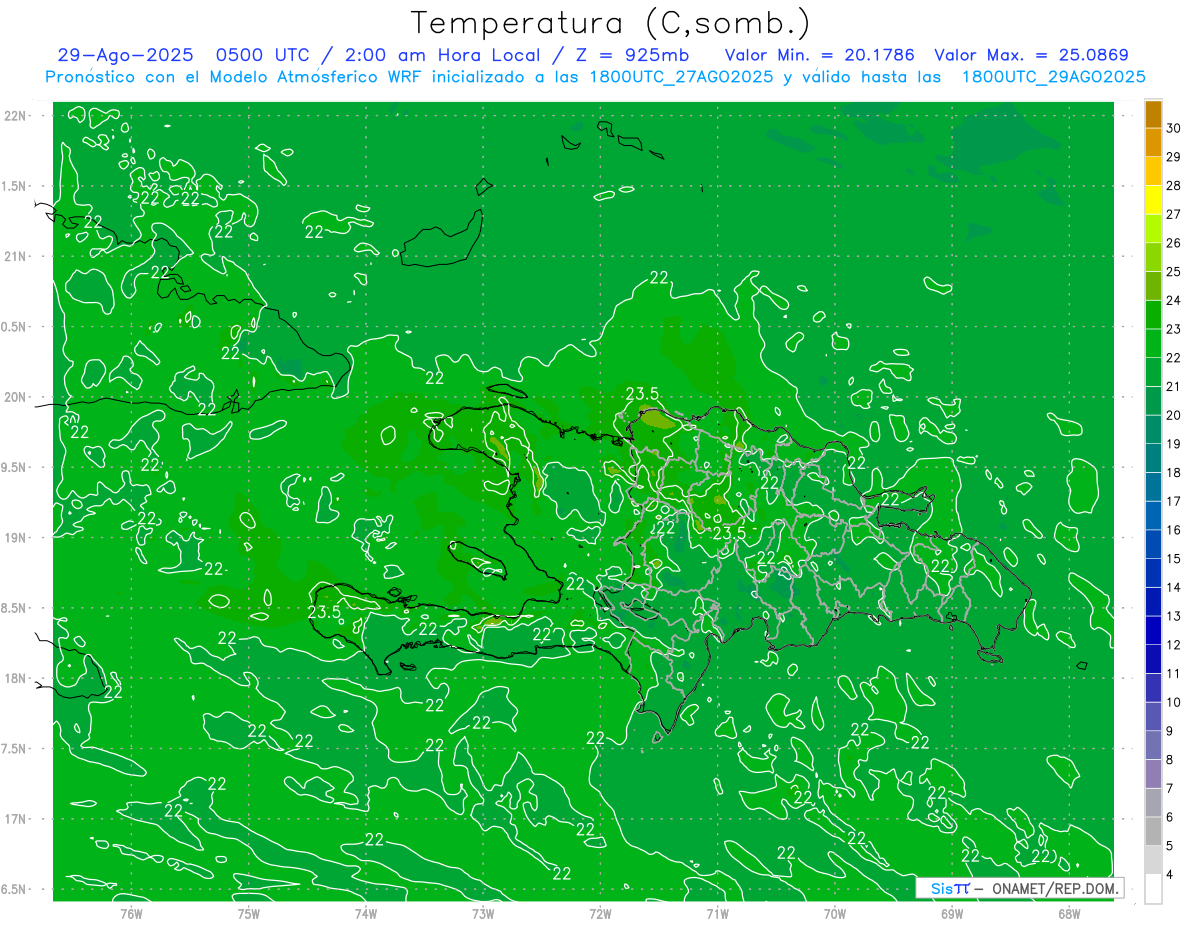Click the '74W' longitude axis label
1200x927 pixels.
tap(366, 914)
